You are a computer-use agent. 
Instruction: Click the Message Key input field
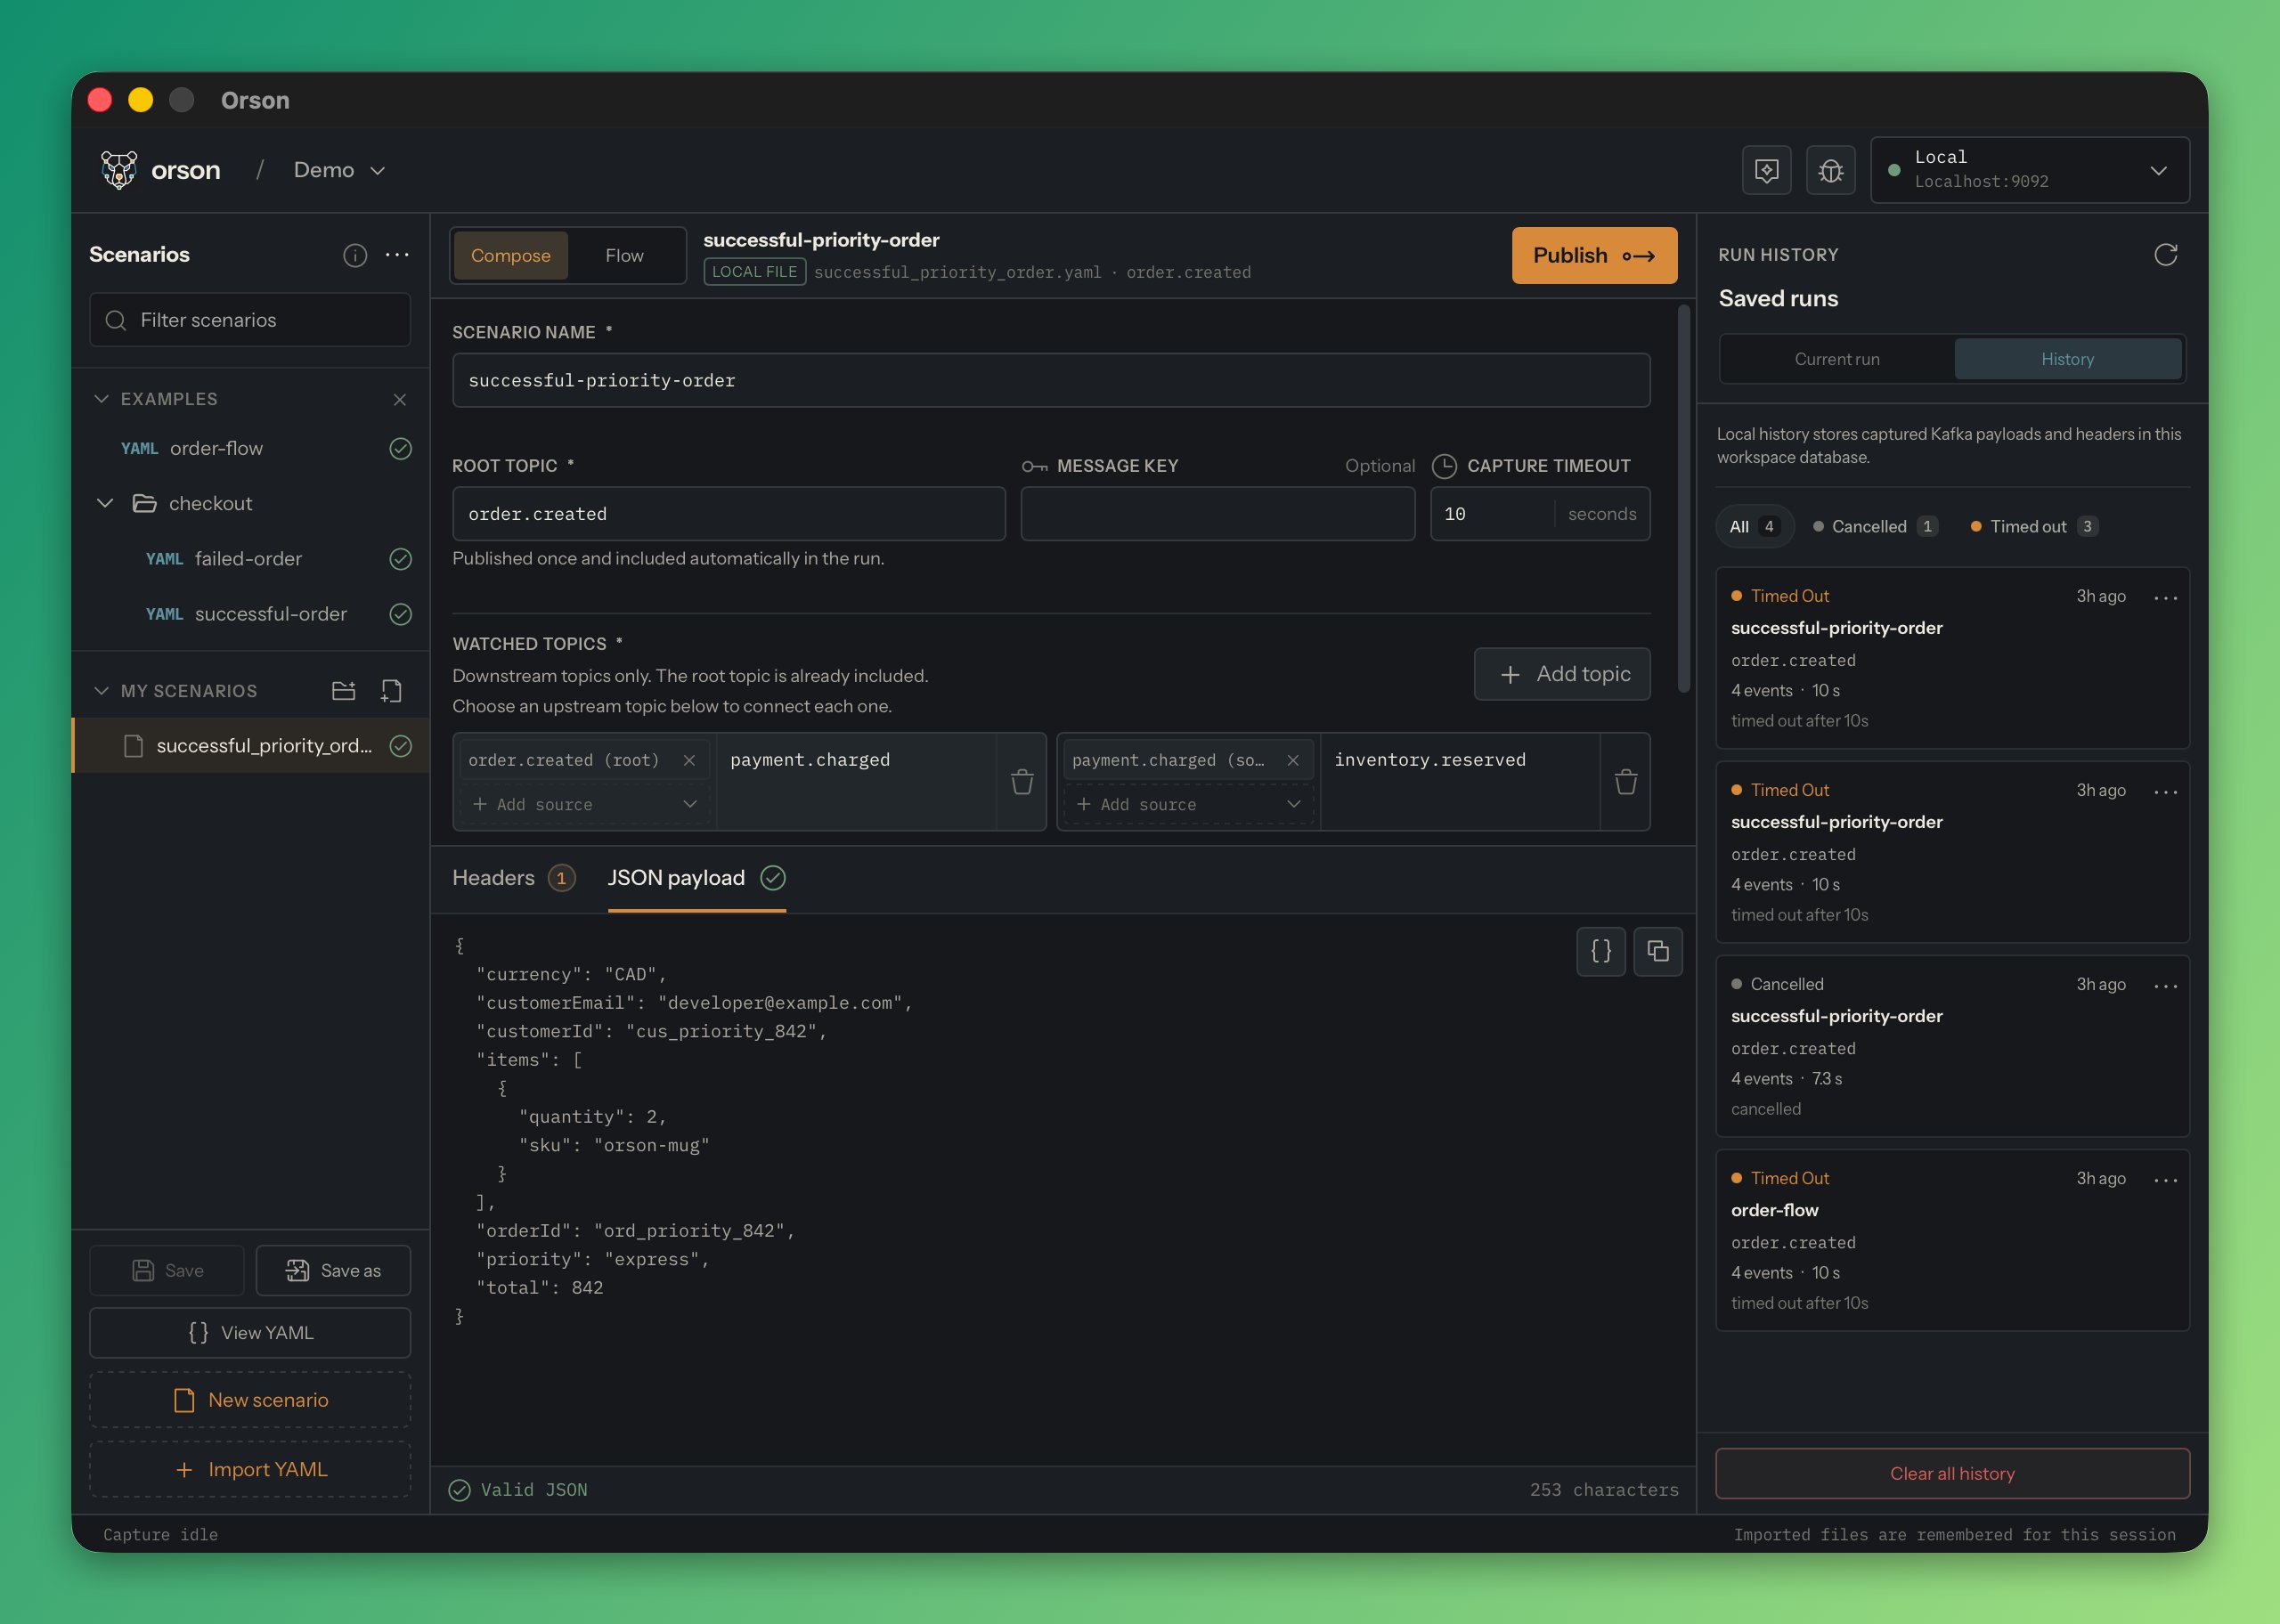point(1217,514)
